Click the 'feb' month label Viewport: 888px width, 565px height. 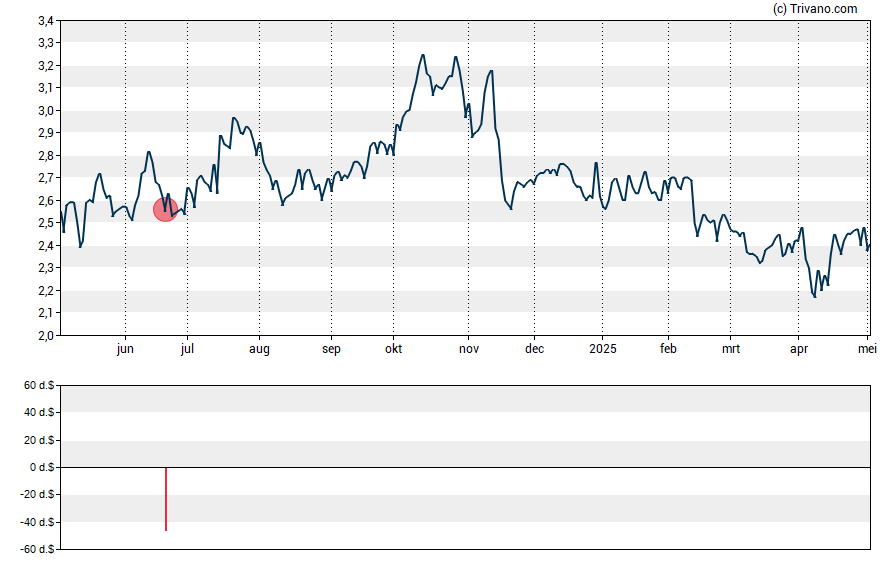[668, 349]
